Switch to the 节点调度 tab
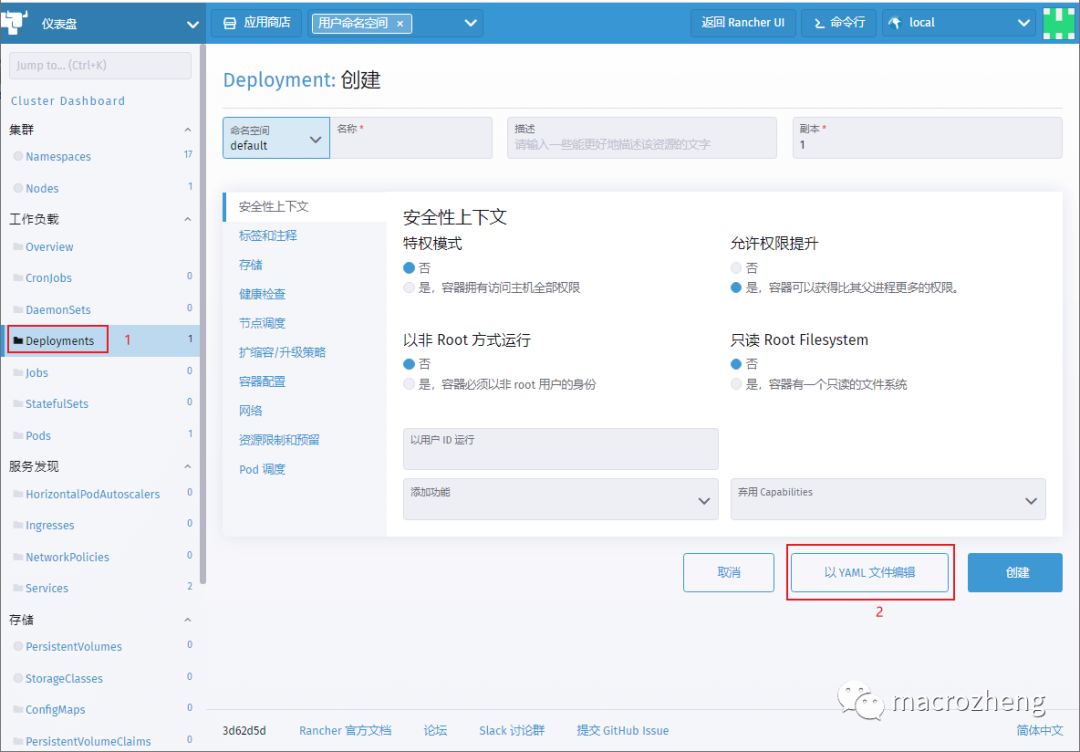This screenshot has width=1080, height=752. [262, 323]
